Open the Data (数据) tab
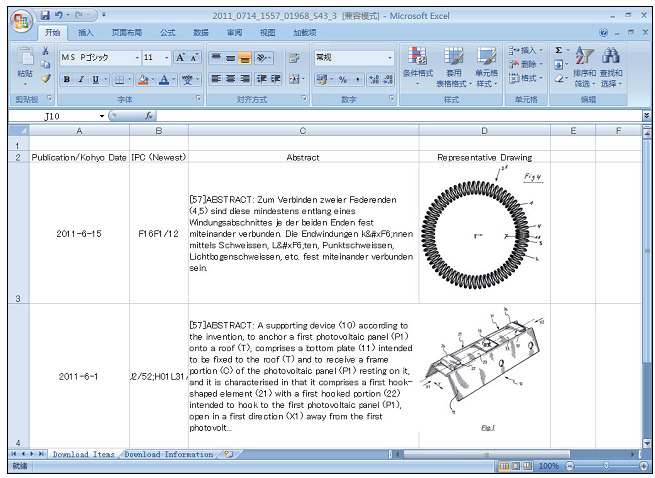 (x=201, y=33)
